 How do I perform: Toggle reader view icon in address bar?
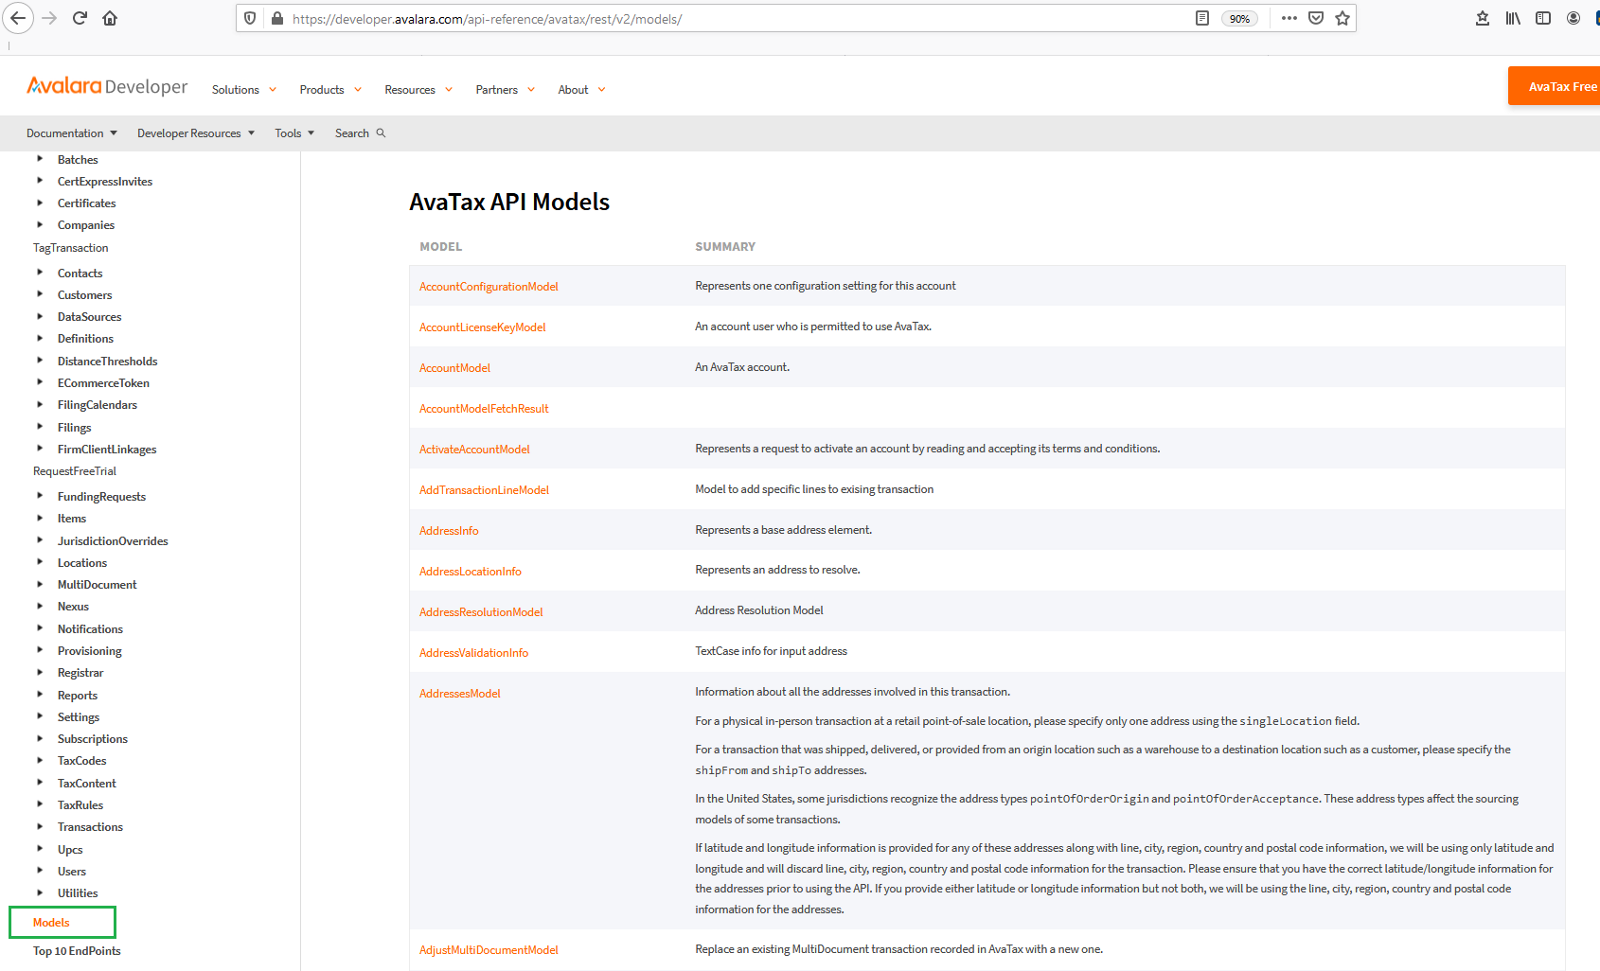[1202, 18]
